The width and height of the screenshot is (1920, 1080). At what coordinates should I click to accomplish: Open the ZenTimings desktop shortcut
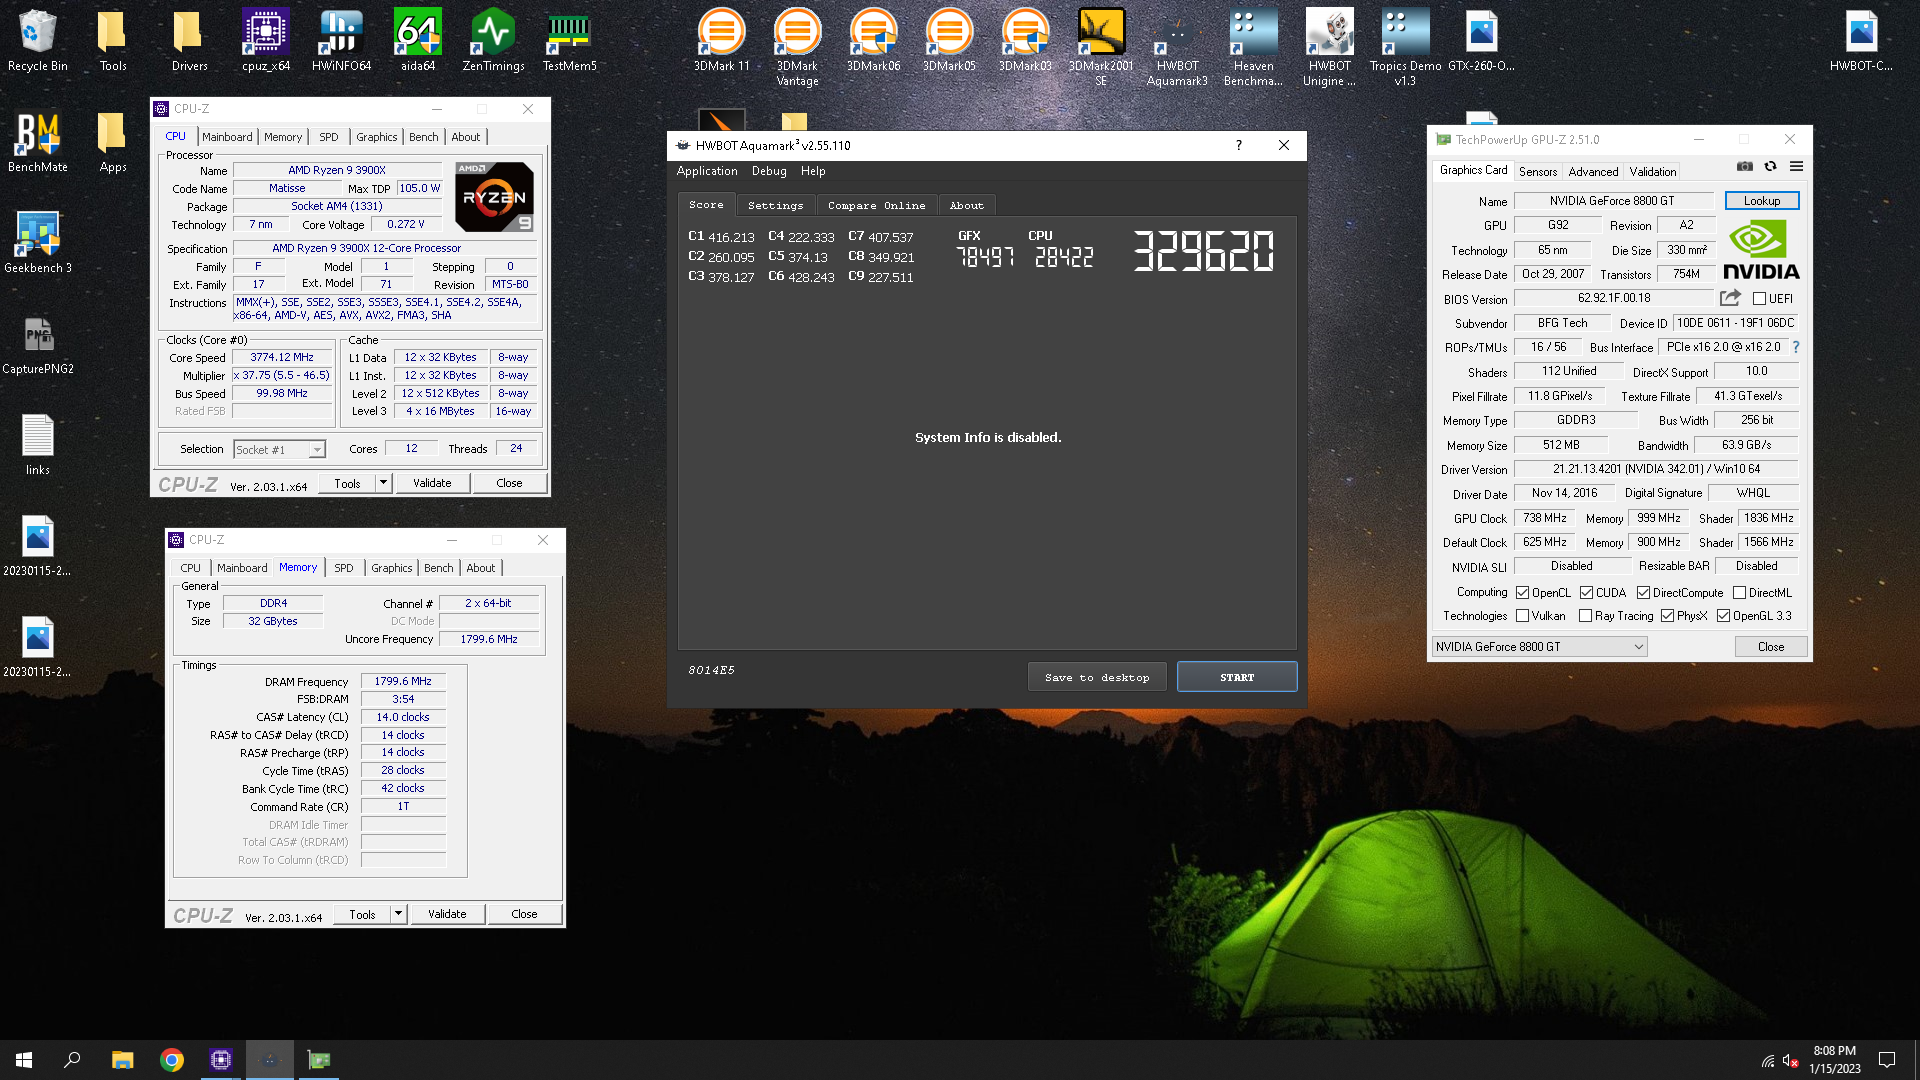[493, 41]
